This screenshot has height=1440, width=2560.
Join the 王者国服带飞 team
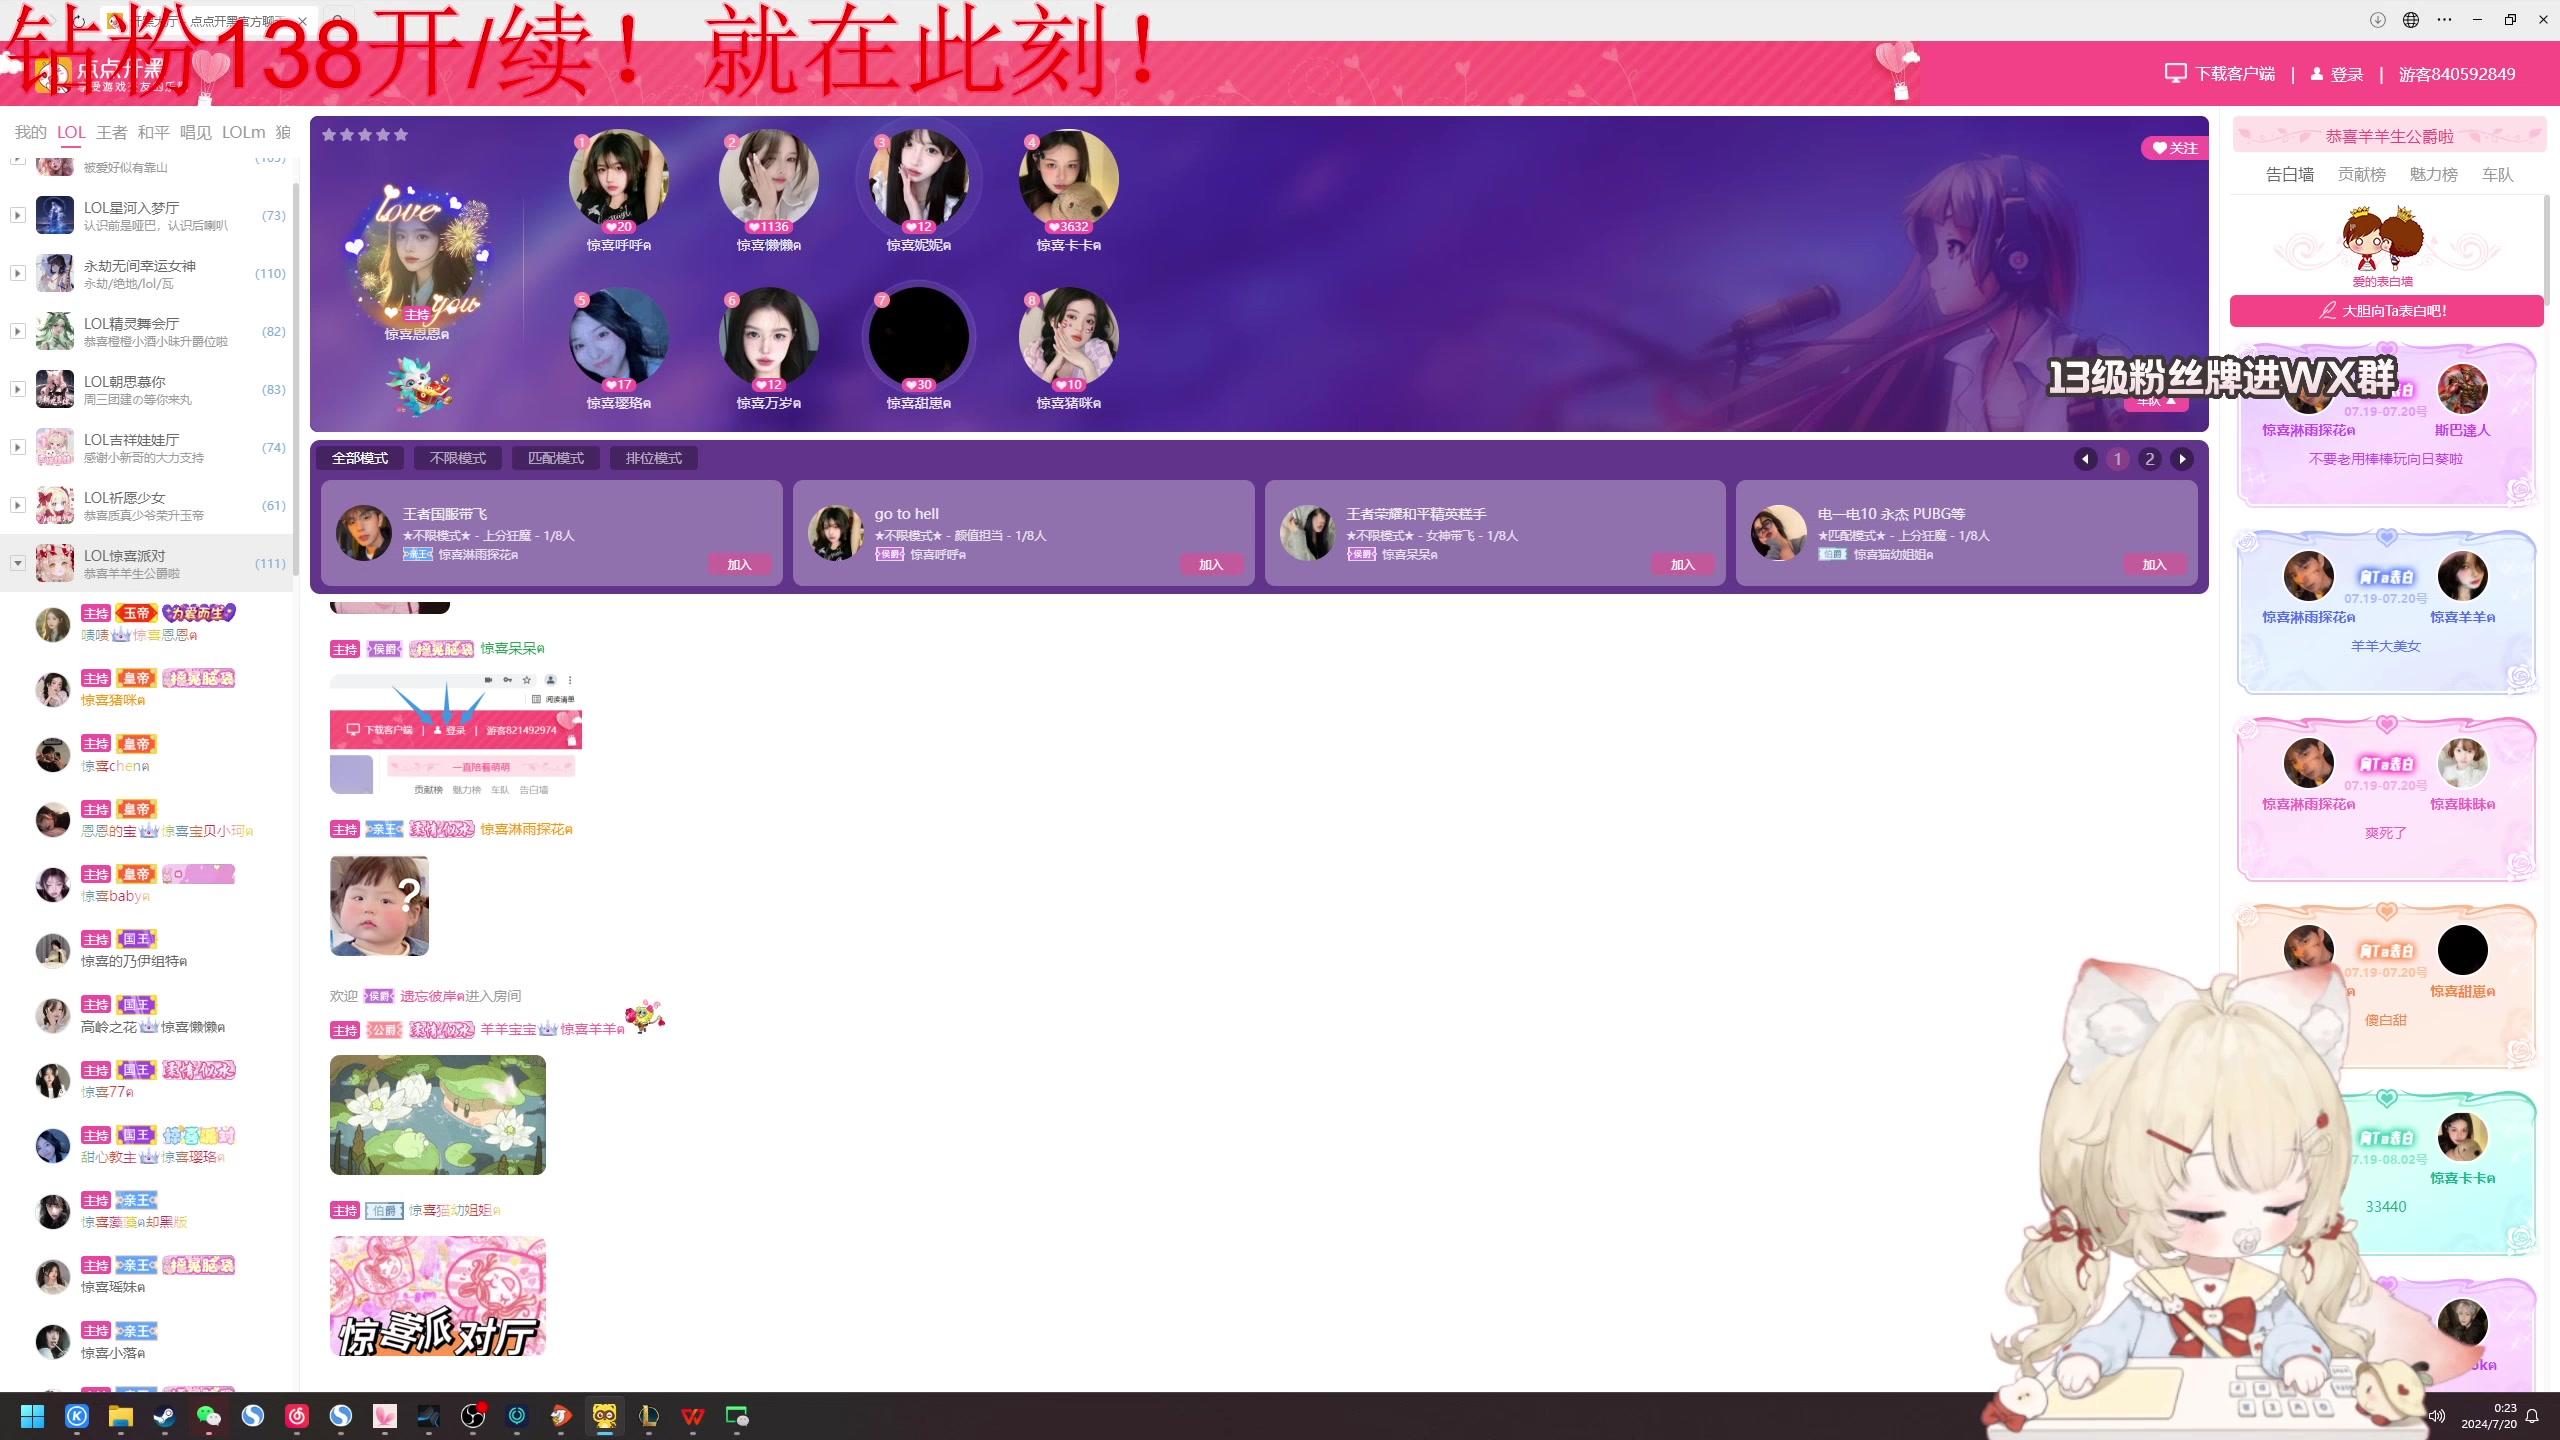click(x=739, y=565)
